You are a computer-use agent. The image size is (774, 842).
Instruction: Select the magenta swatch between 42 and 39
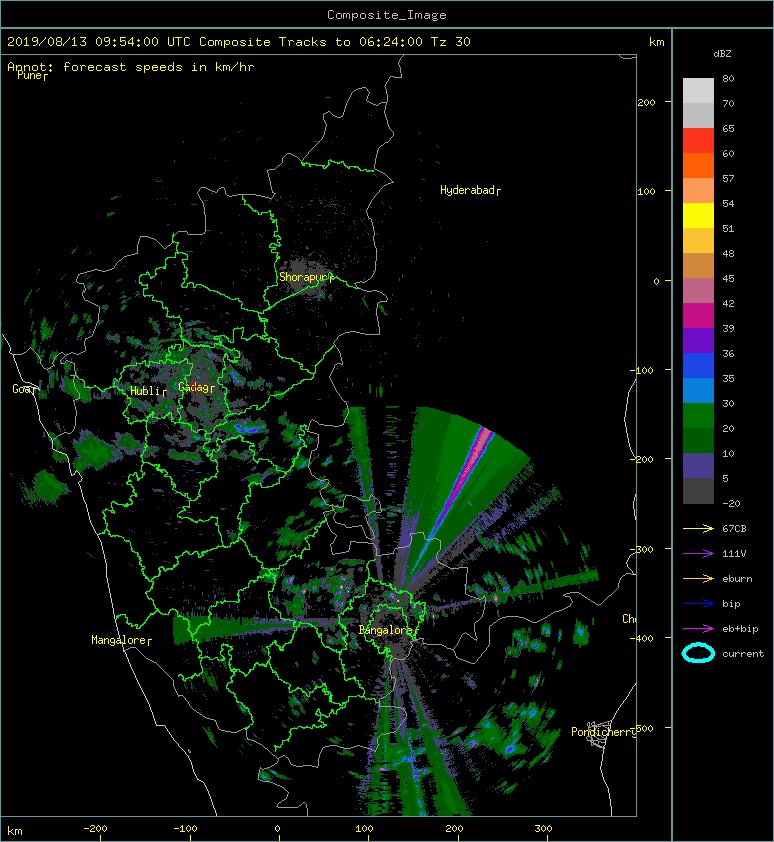[698, 316]
